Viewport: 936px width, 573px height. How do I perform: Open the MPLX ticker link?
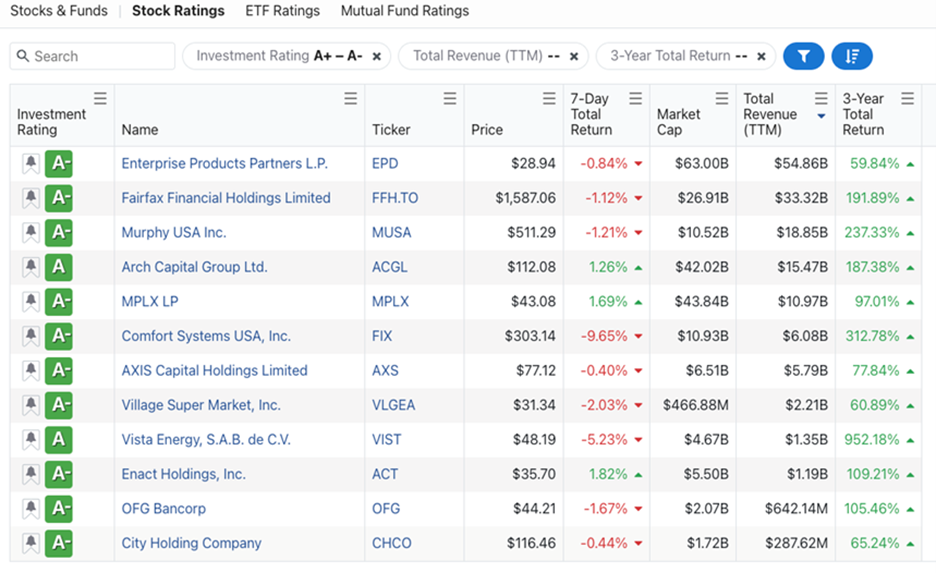tap(390, 301)
